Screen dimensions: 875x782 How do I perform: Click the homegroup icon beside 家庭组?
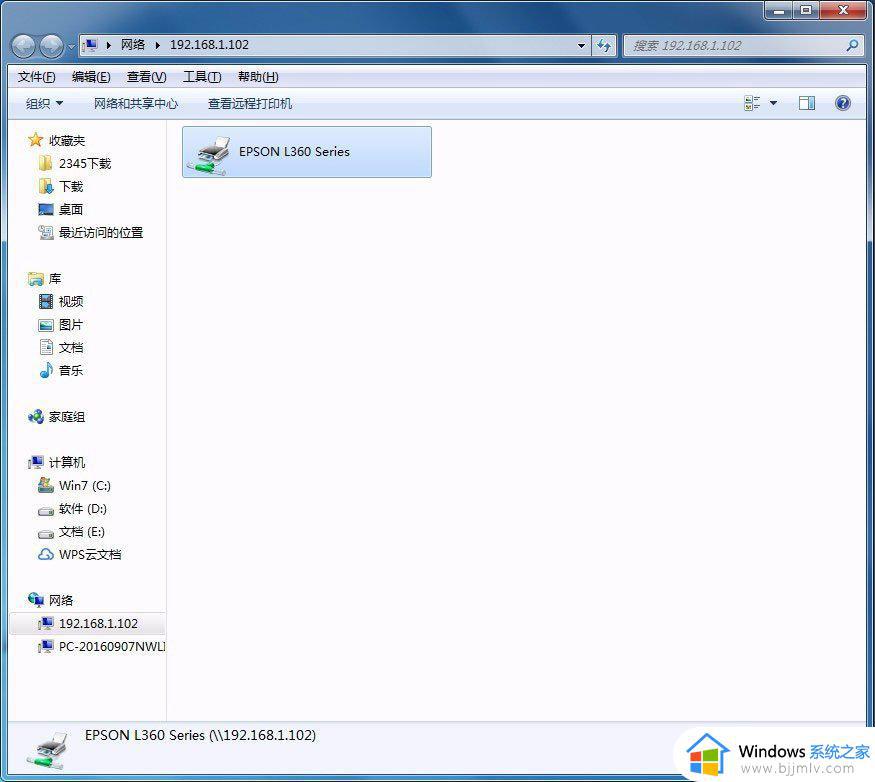36,416
